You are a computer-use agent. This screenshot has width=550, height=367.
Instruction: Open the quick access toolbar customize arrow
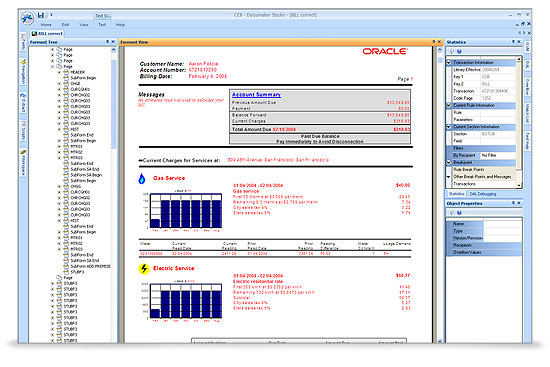click(x=51, y=15)
